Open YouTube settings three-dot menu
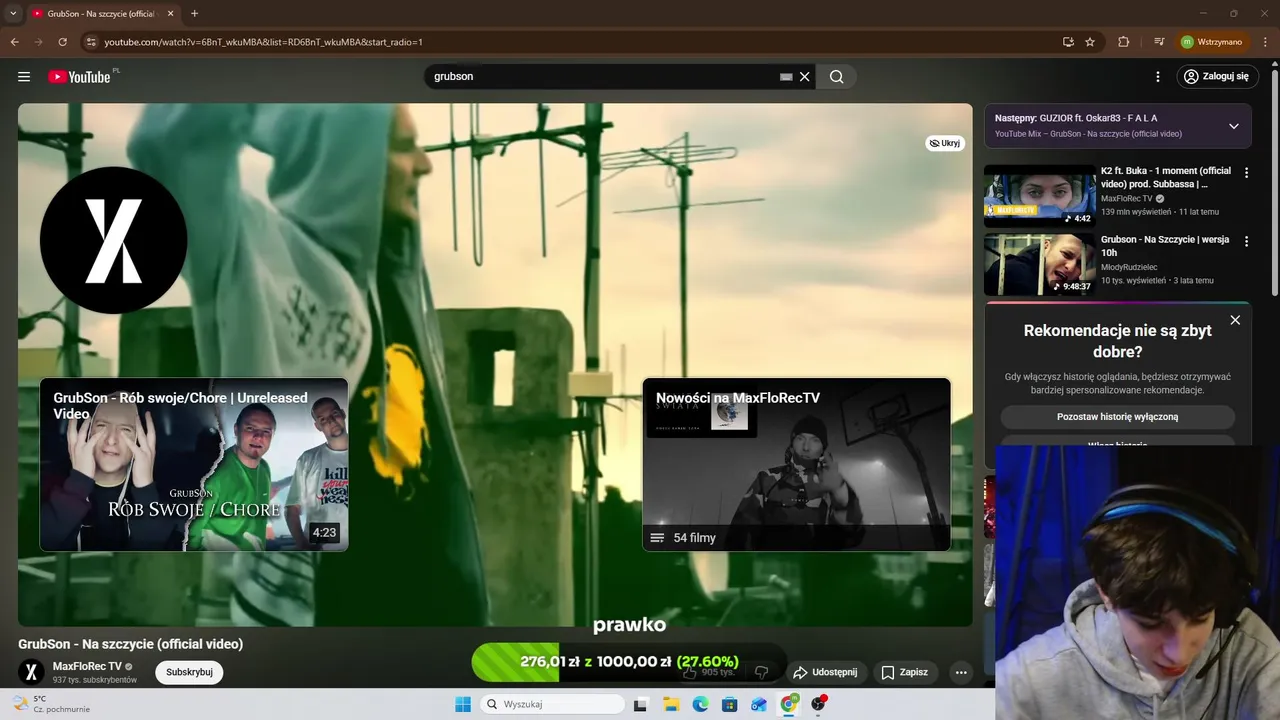The image size is (1280, 720). pyautogui.click(x=1158, y=76)
